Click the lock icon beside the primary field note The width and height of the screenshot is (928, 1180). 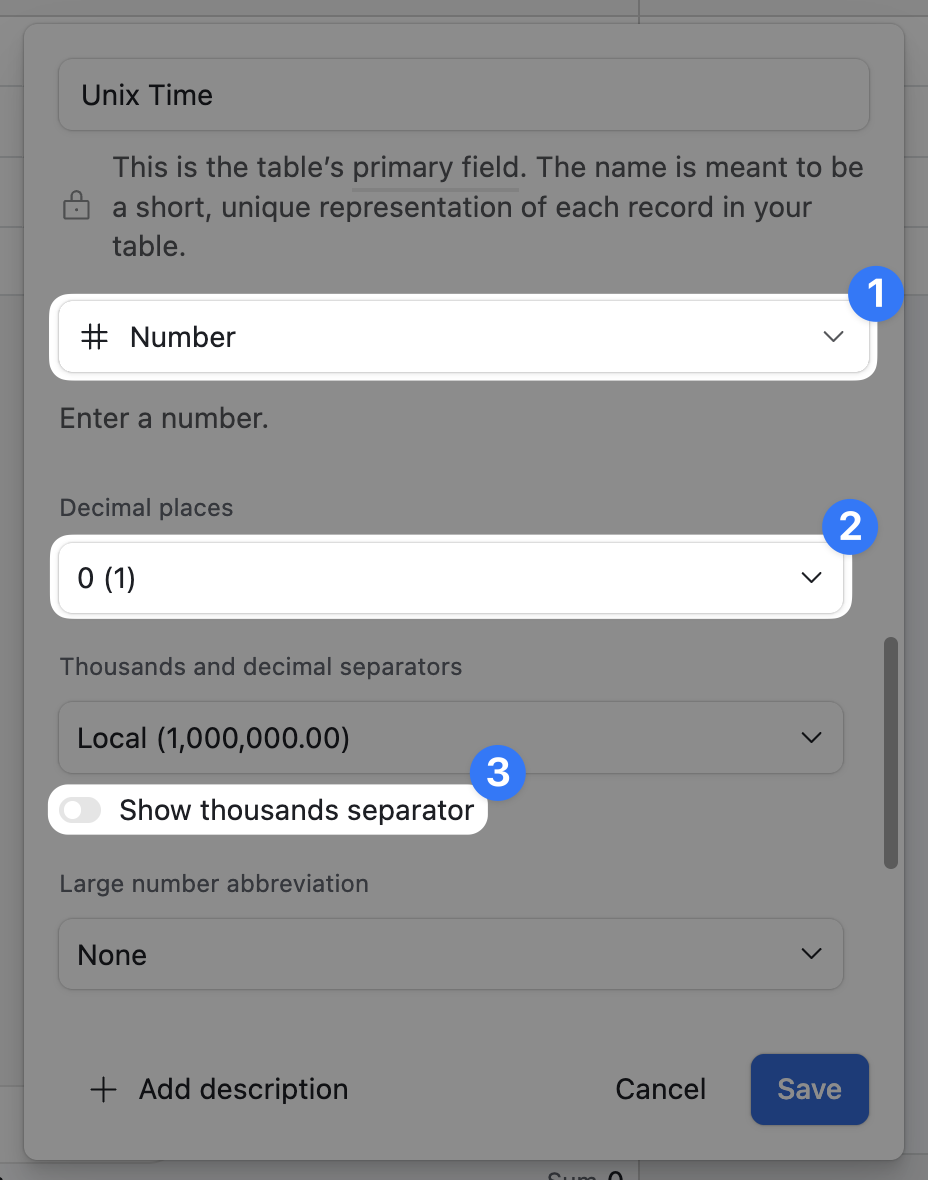(76, 207)
